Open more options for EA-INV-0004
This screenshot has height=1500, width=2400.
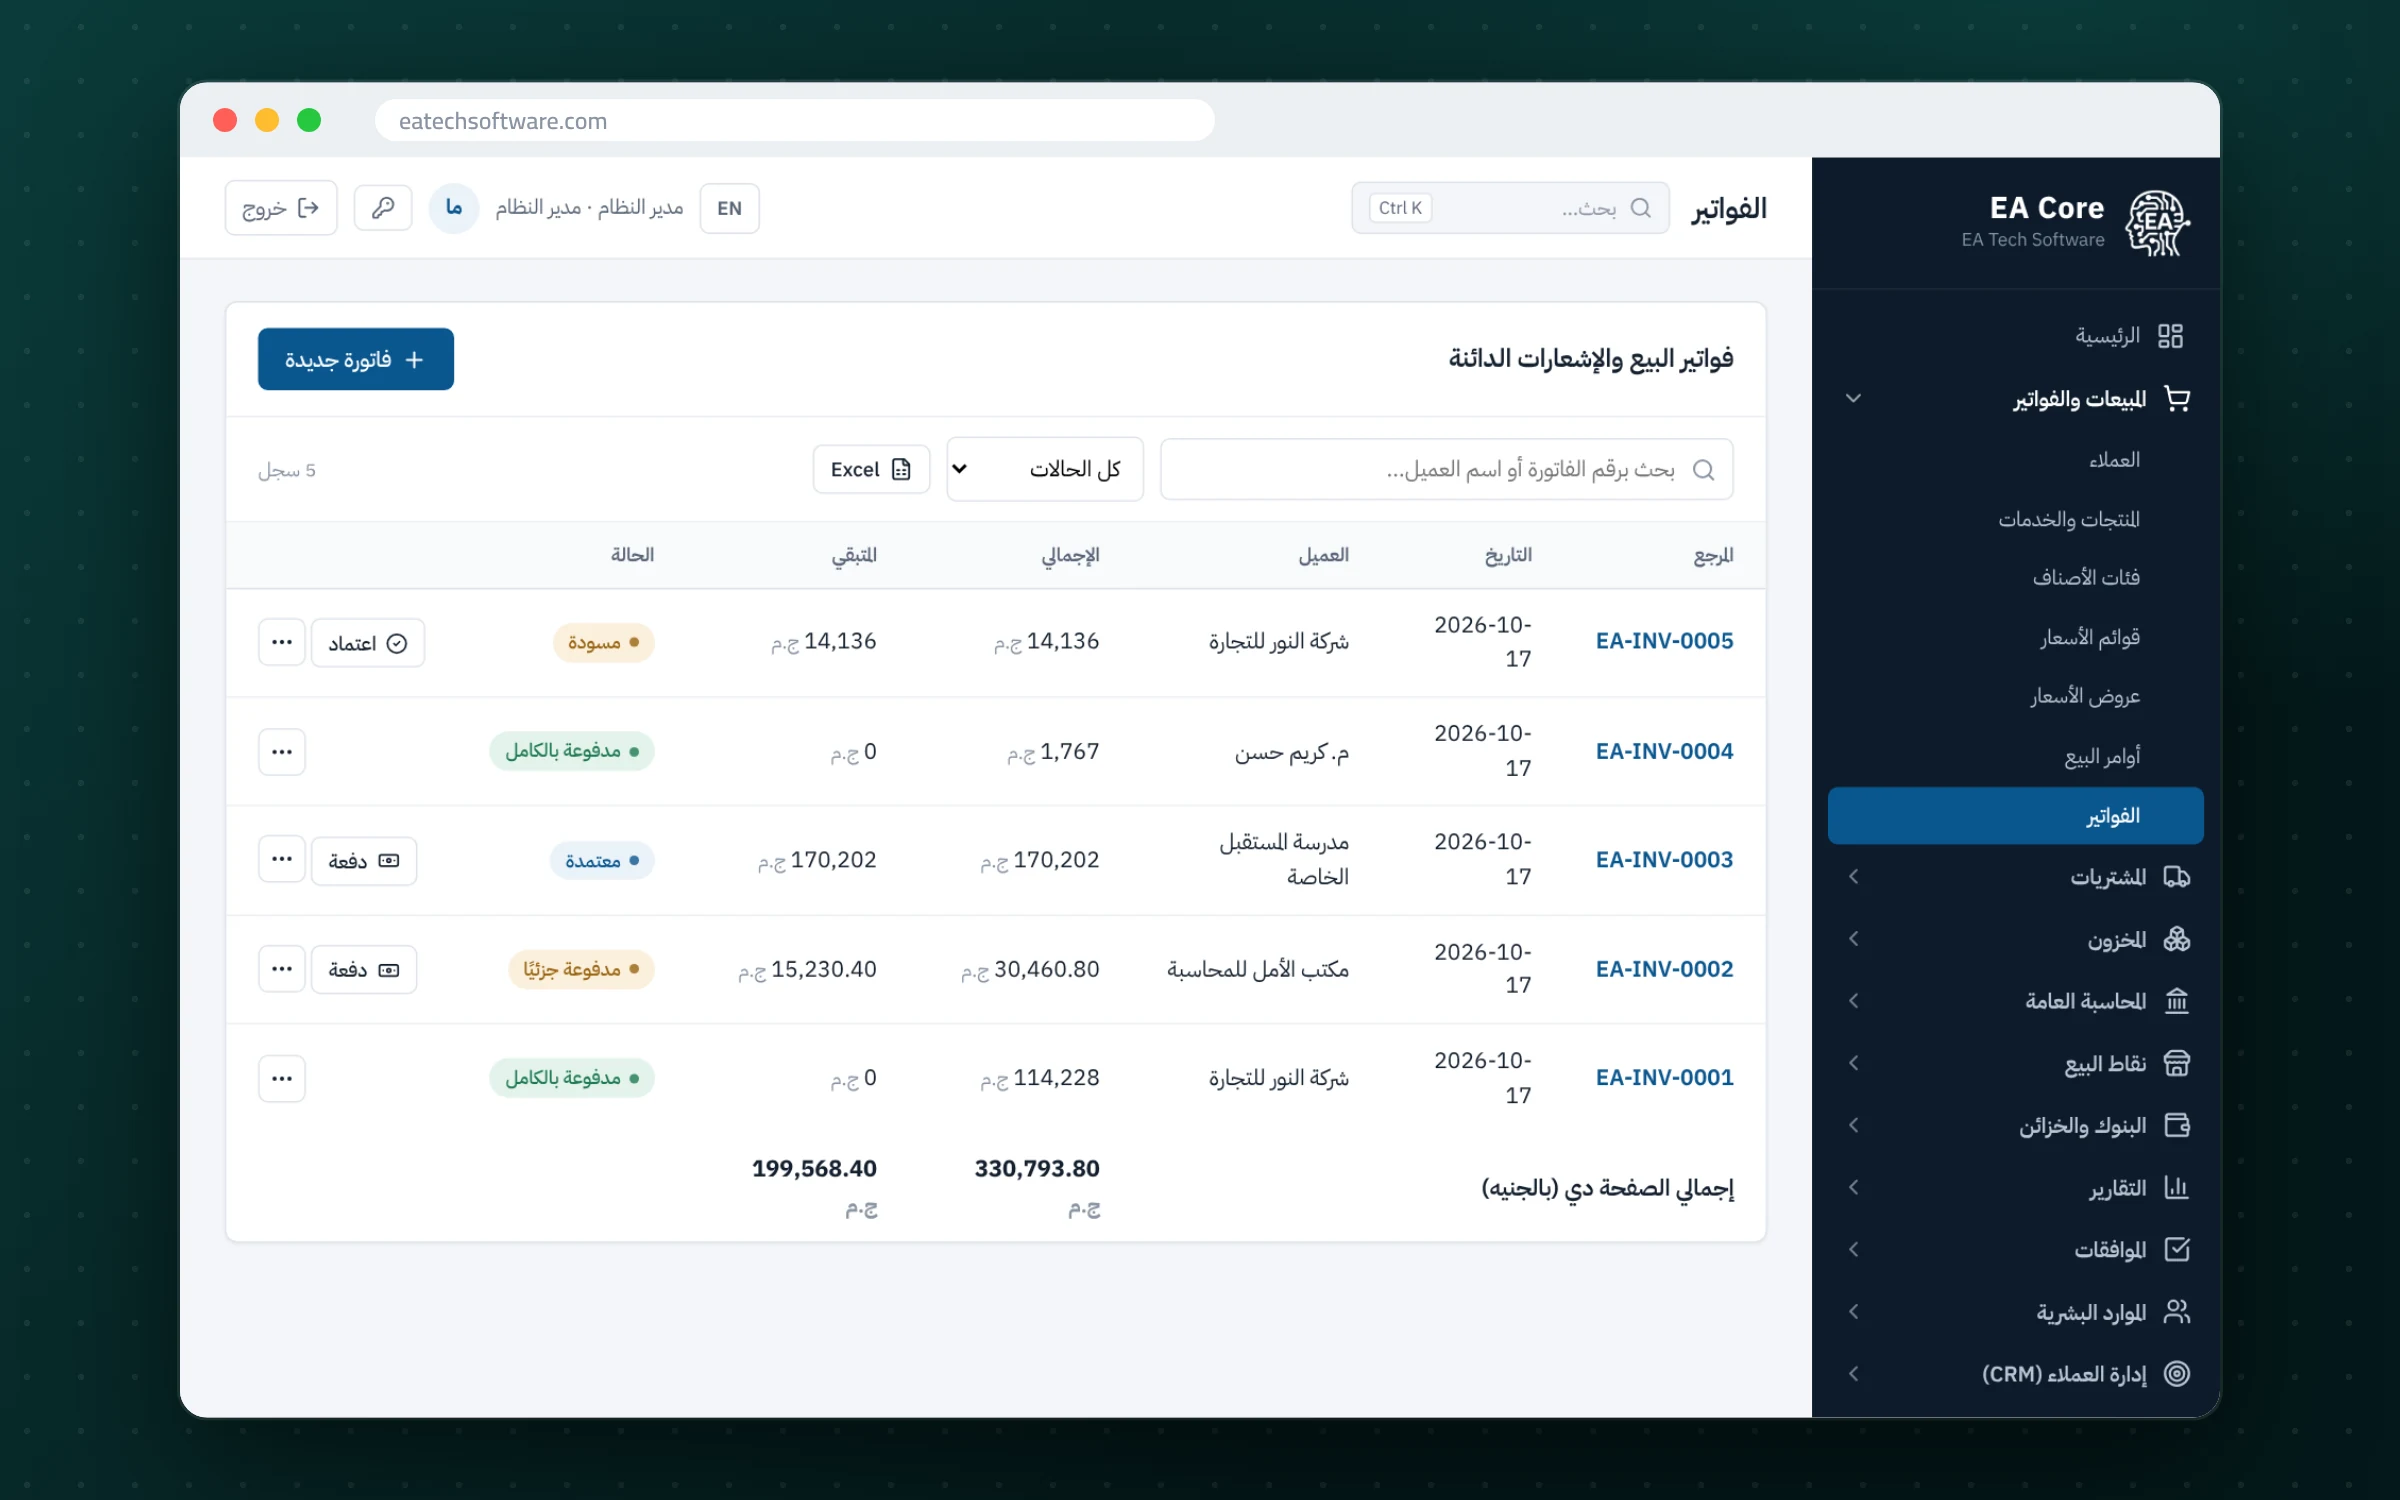(282, 751)
